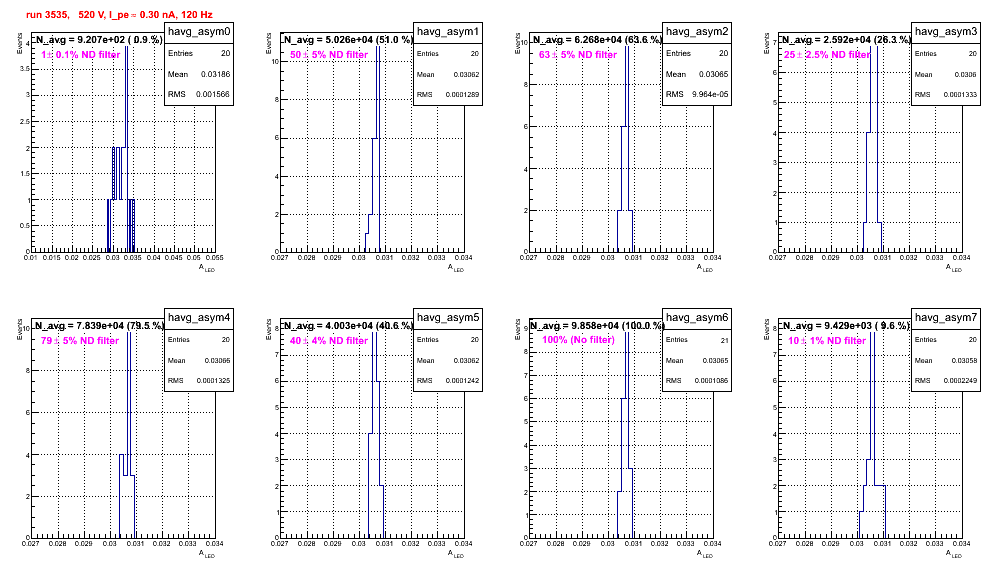Click the N_avg = 9.207e+02 label
Screen dimensions: 996x572
pos(98,40)
